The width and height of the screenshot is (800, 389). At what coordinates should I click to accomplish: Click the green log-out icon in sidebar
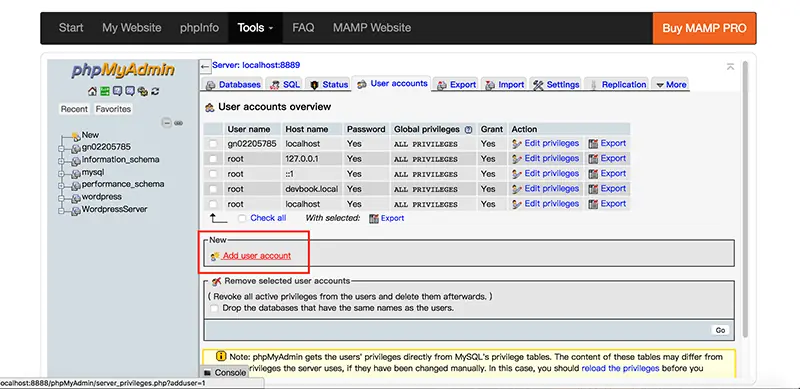105,91
